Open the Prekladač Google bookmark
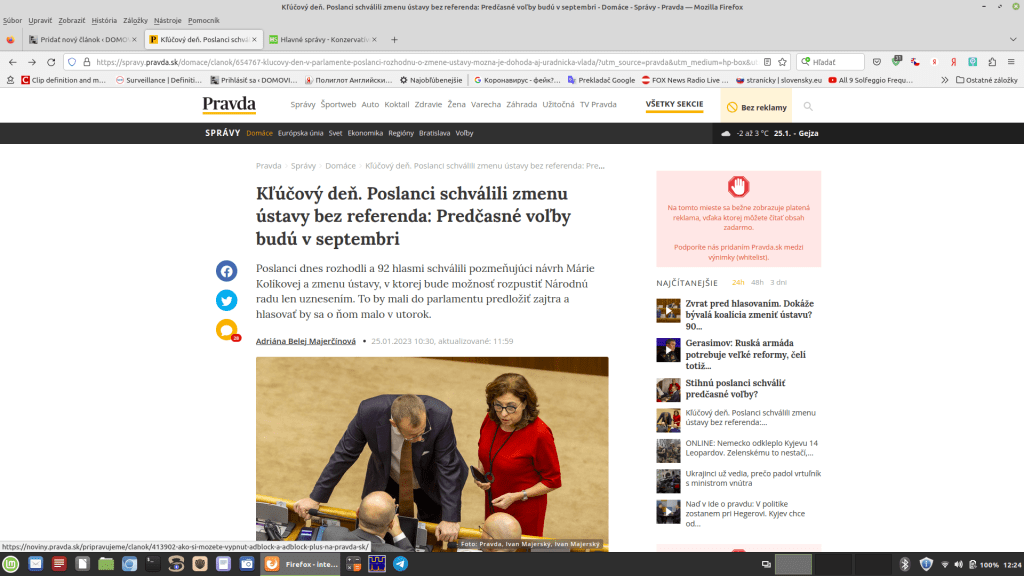 (601, 80)
